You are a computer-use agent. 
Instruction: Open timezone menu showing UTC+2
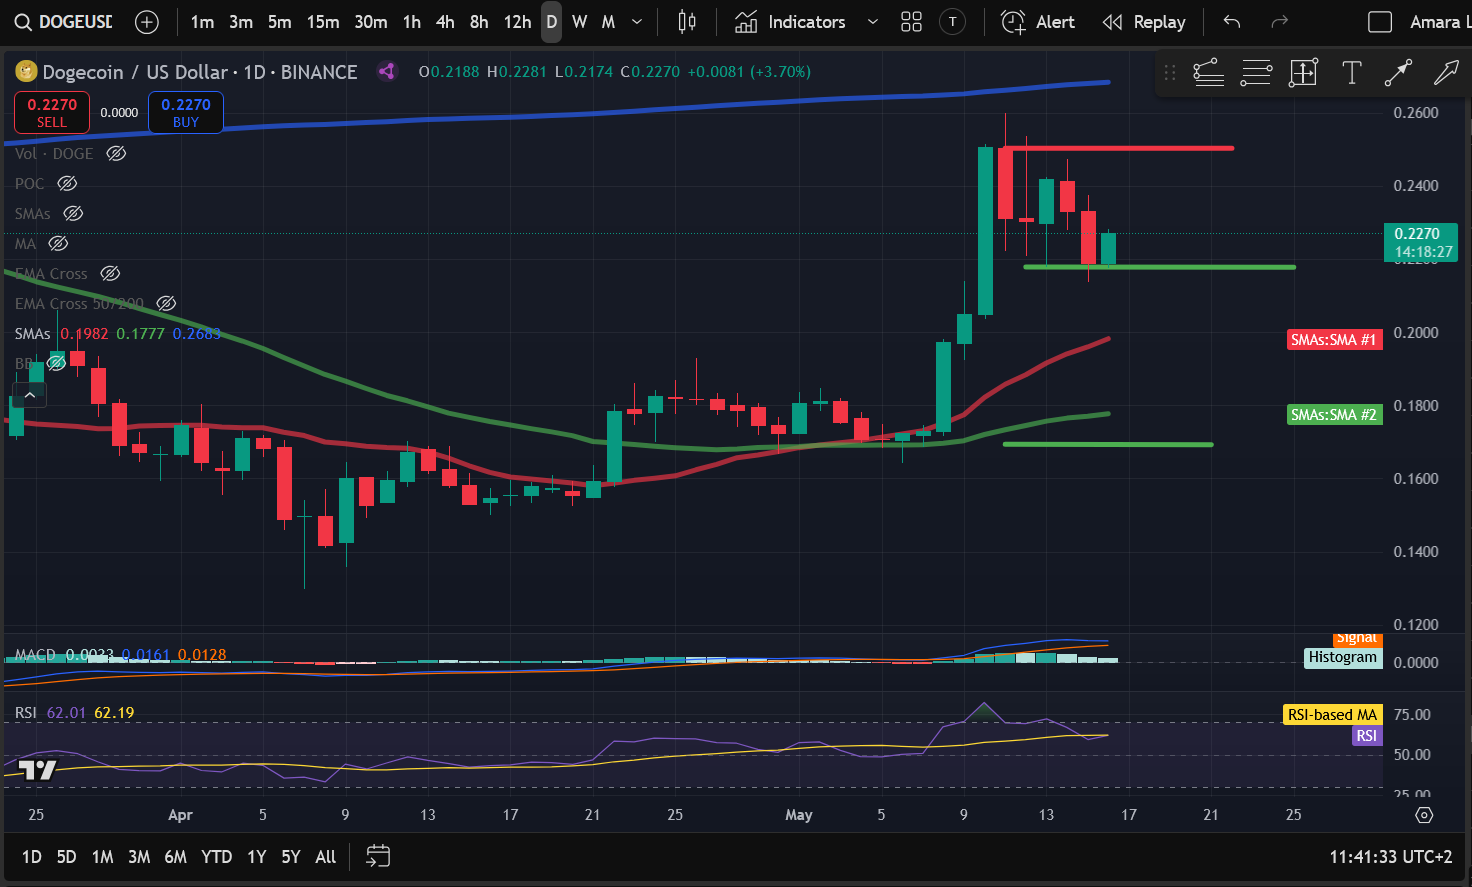click(x=1390, y=857)
